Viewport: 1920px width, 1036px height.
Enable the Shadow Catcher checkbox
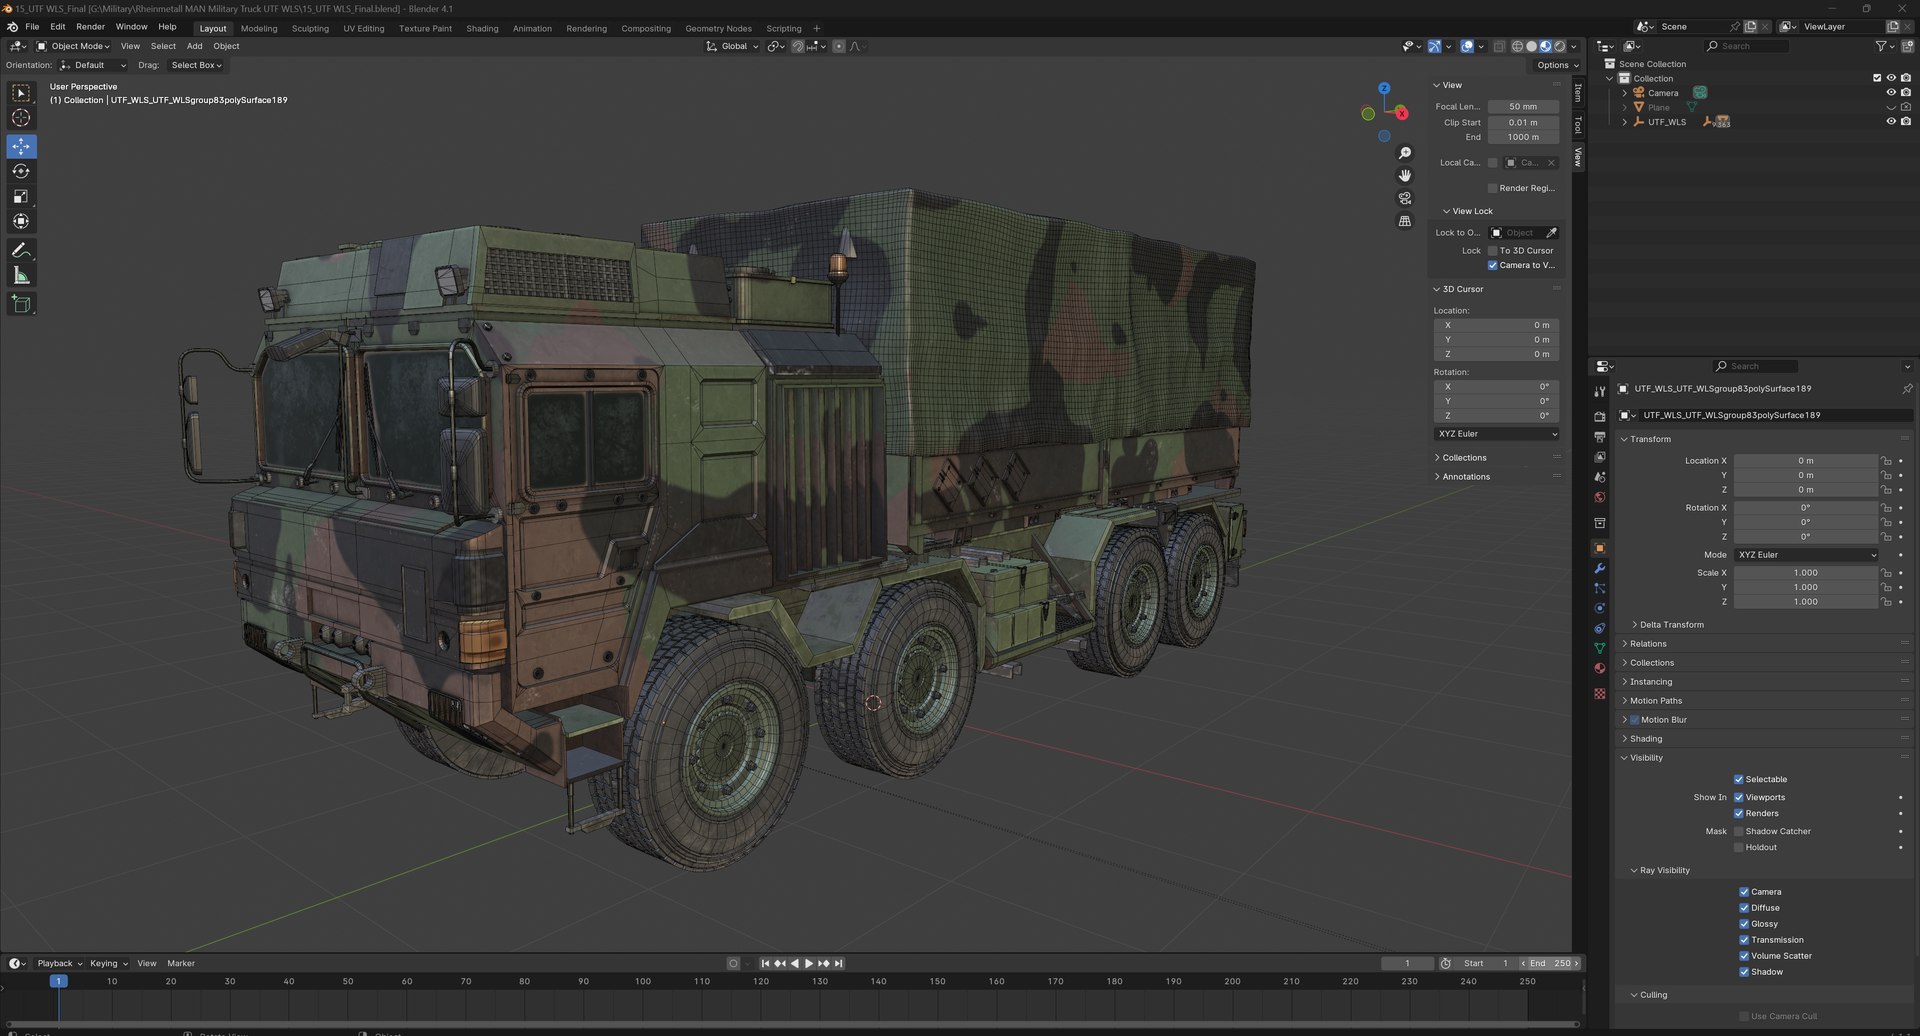point(1738,832)
